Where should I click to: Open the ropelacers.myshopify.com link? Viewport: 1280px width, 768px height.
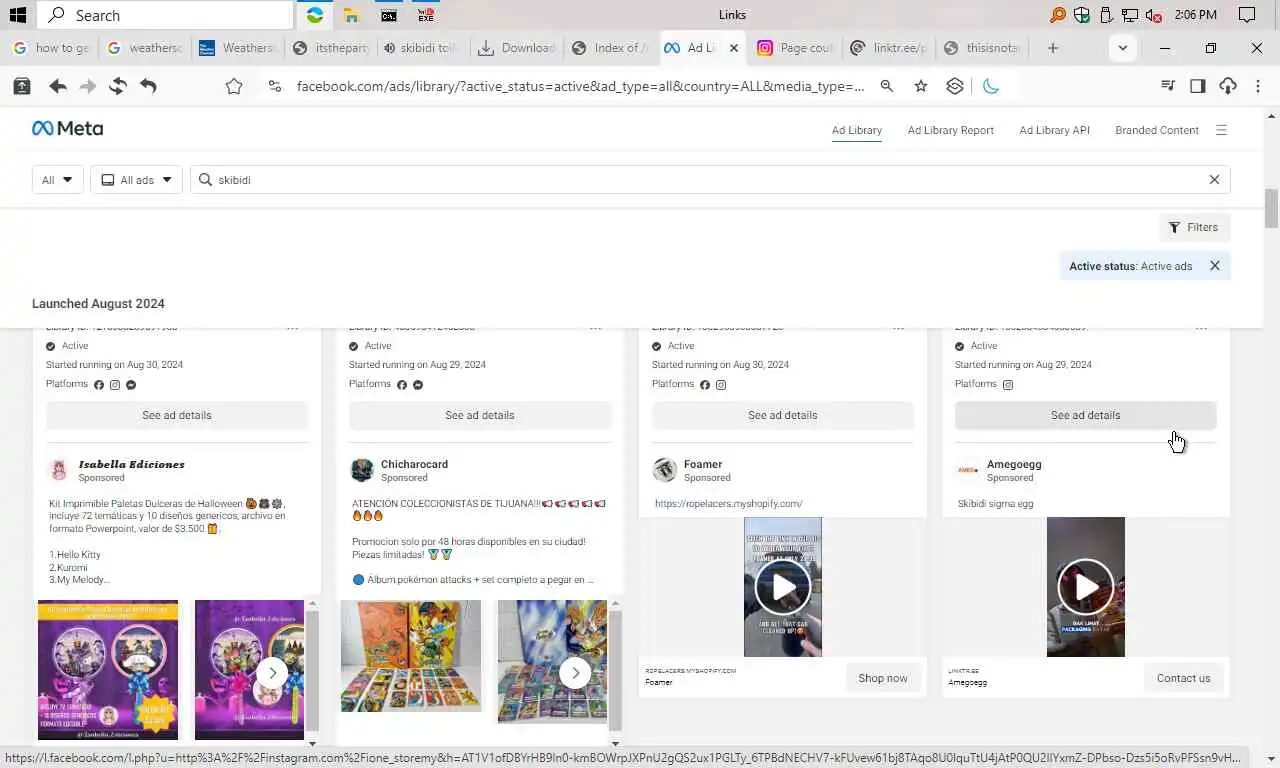pyautogui.click(x=728, y=504)
